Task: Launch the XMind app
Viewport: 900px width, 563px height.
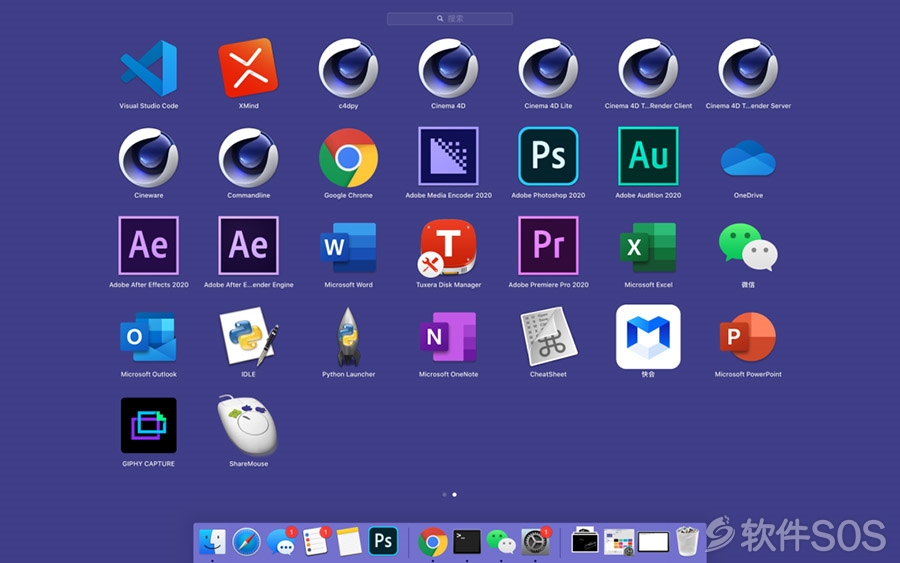Action: click(x=249, y=68)
